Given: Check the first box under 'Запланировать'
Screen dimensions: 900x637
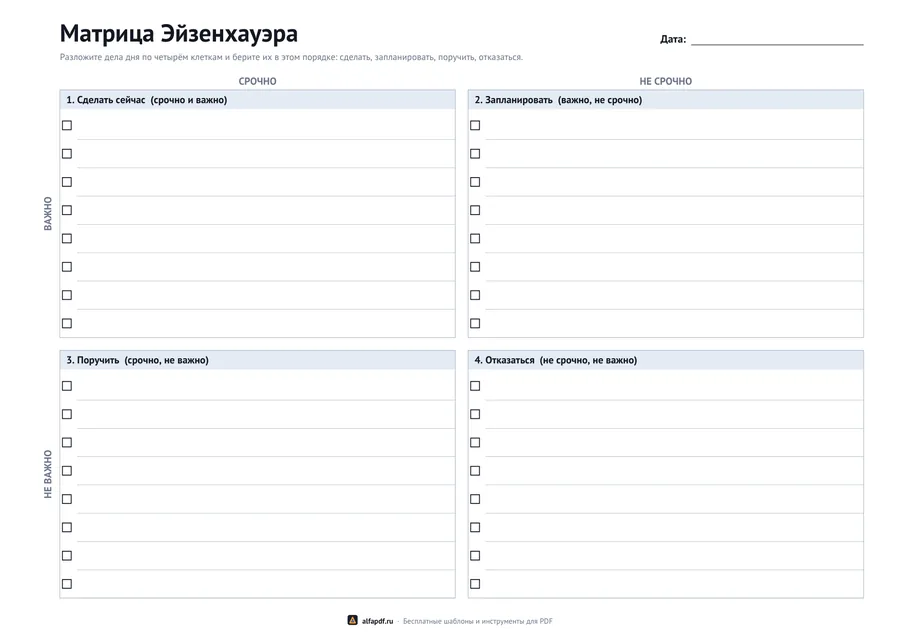Looking at the screenshot, I should point(475,125).
